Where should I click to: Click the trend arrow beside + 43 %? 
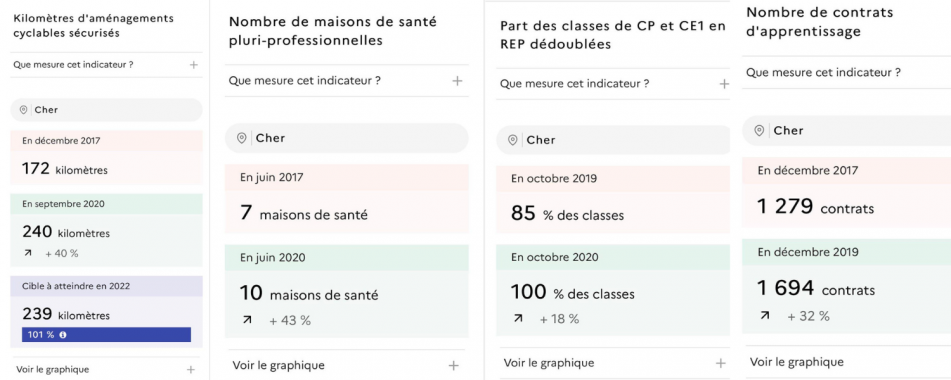pyautogui.click(x=247, y=319)
